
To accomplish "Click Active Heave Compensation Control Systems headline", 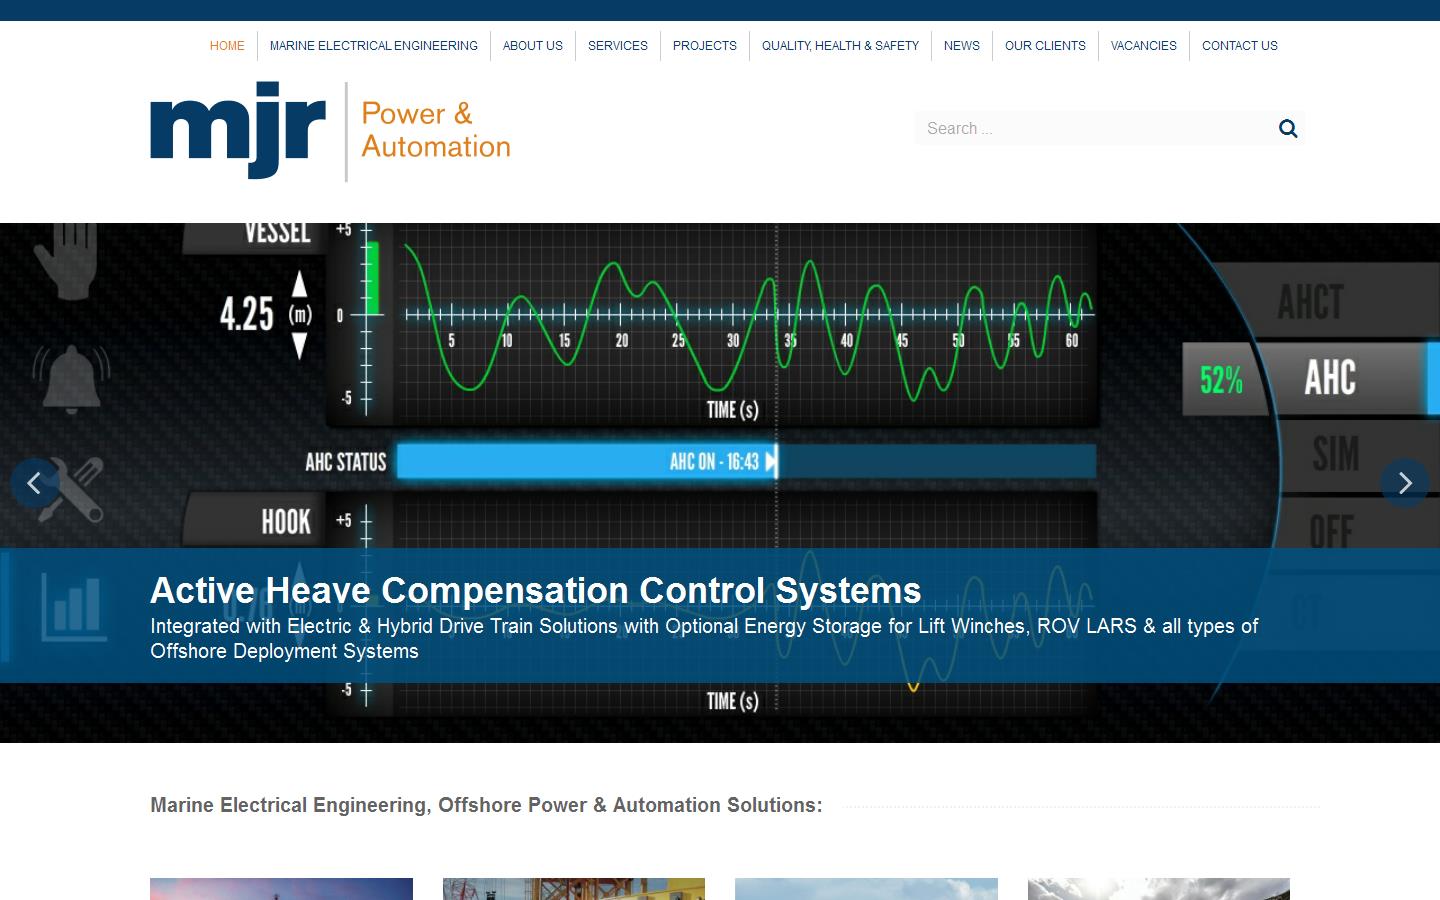I will pos(535,590).
